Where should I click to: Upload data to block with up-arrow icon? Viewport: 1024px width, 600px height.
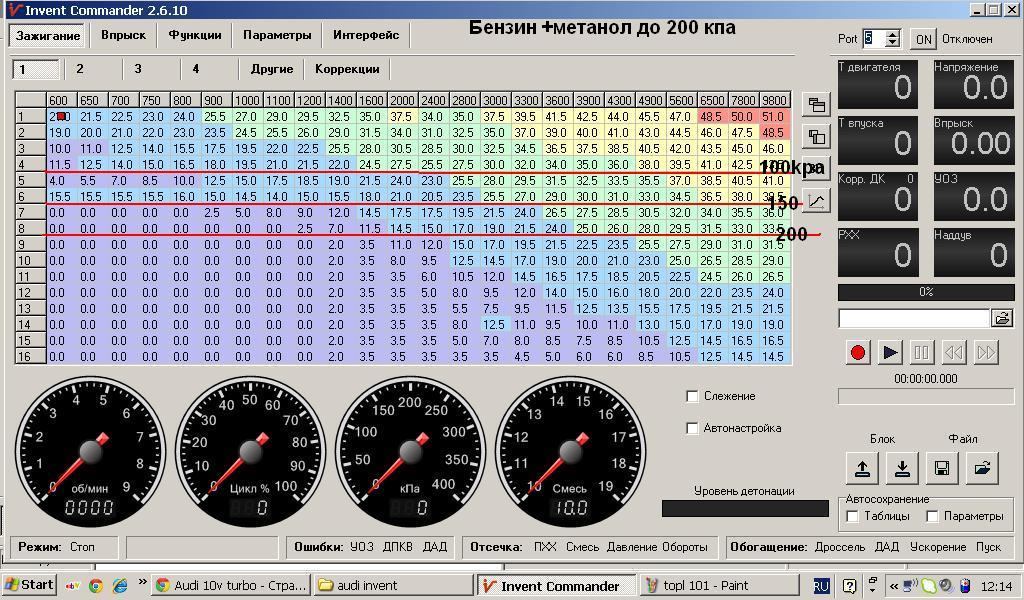(x=862, y=467)
